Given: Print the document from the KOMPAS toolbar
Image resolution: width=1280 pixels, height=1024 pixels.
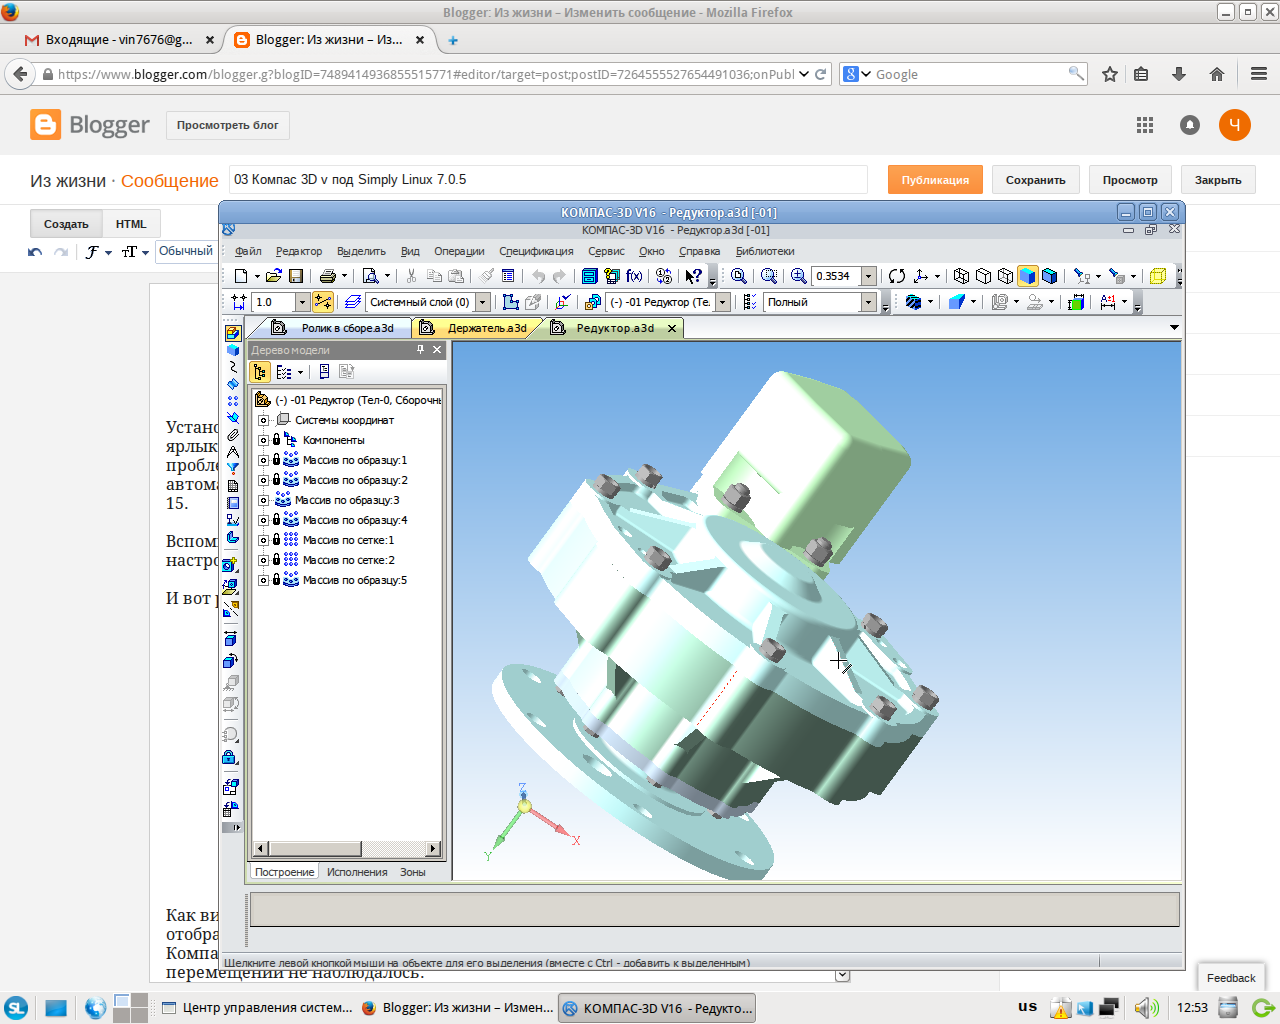Looking at the screenshot, I should tap(327, 276).
